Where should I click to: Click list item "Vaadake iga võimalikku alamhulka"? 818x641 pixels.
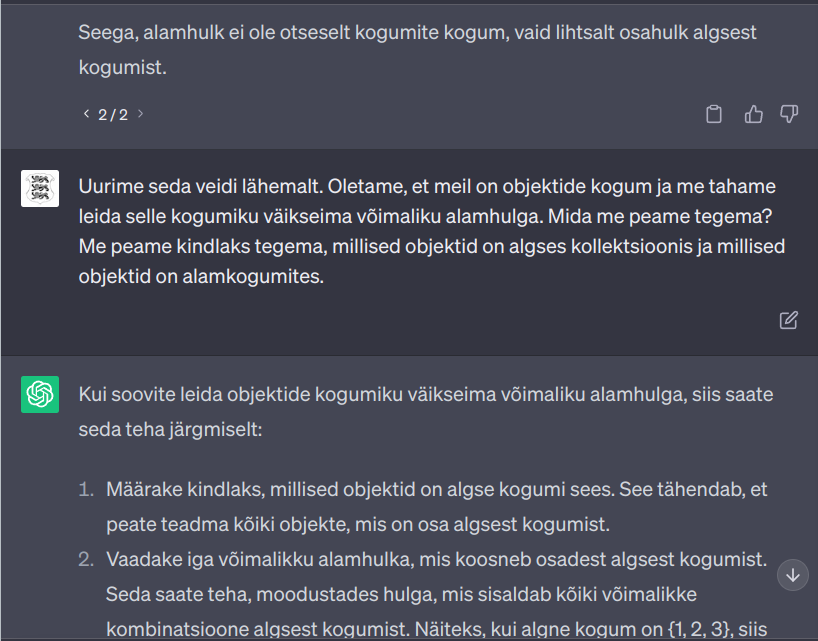click(x=436, y=593)
